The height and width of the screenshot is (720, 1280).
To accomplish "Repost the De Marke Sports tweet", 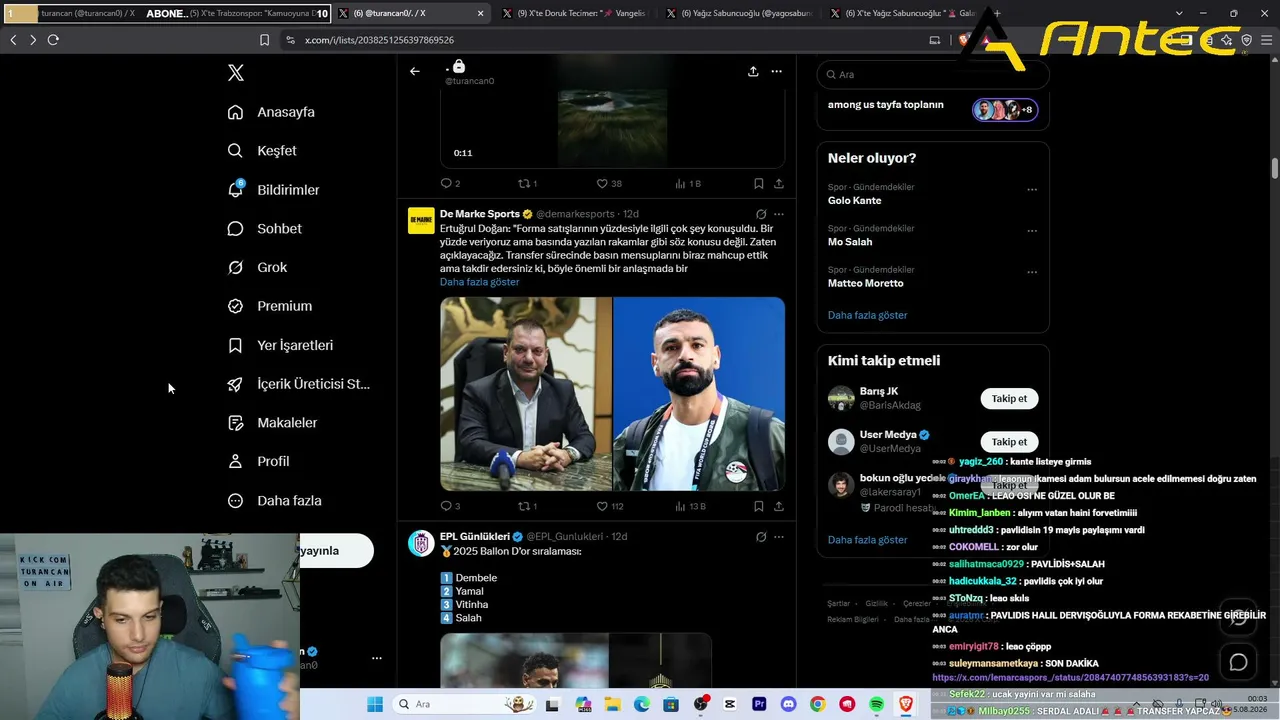I will [x=527, y=507].
